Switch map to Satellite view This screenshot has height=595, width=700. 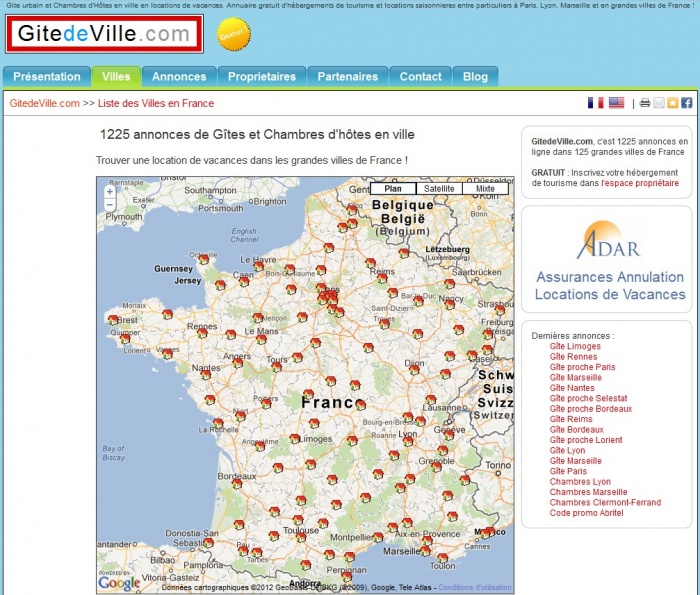(439, 189)
